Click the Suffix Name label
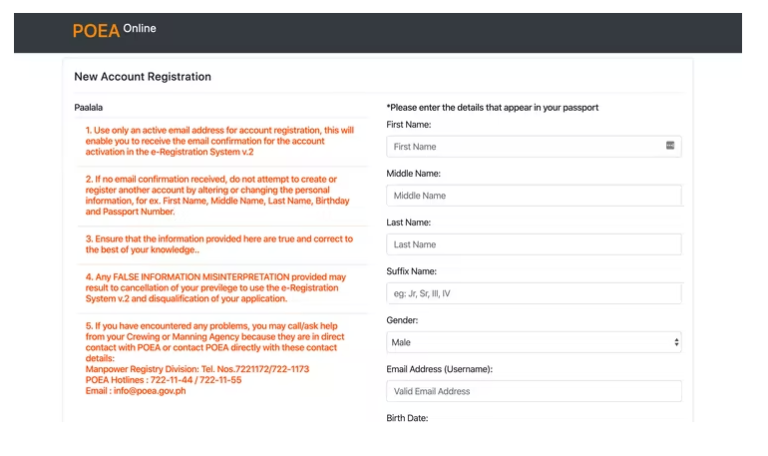768x456 pixels. tap(411, 271)
